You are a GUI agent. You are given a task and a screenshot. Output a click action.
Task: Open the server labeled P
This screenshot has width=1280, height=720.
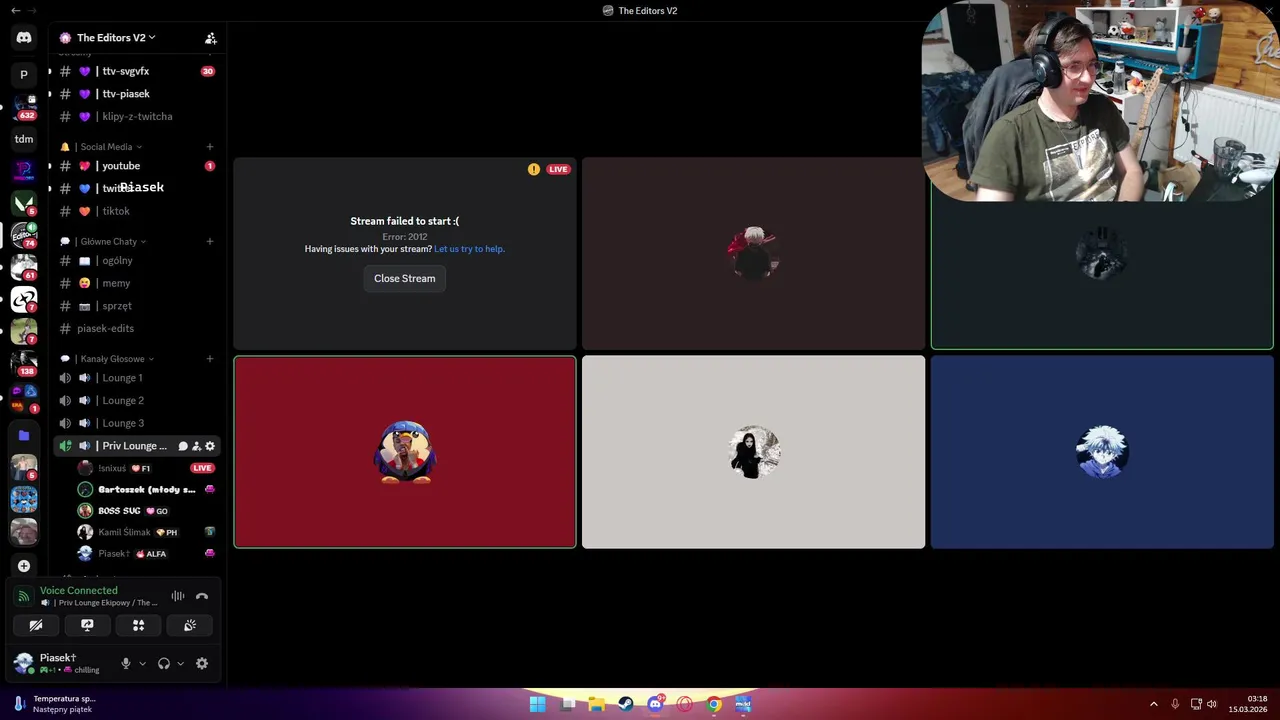pyautogui.click(x=24, y=74)
